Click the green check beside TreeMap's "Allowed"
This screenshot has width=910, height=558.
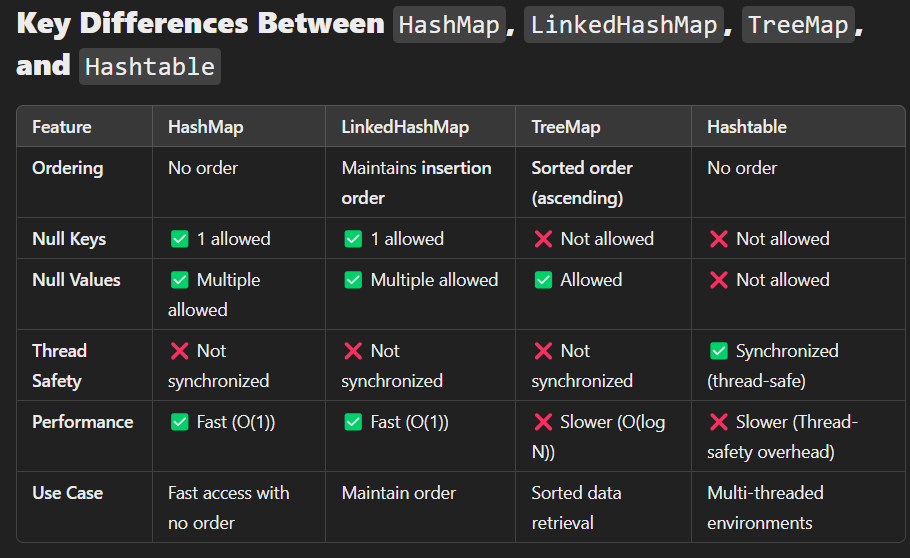(543, 280)
